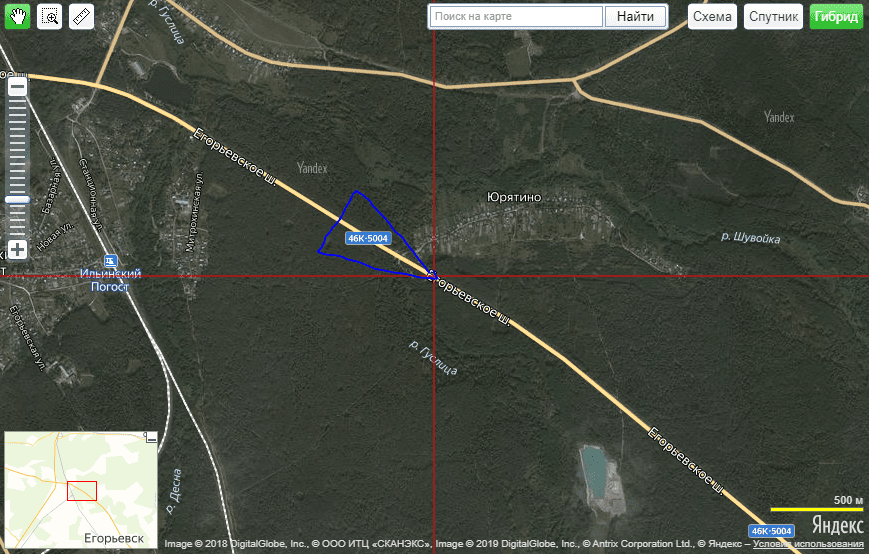Open the Условия использования link
The width and height of the screenshot is (869, 555).
click(808, 545)
